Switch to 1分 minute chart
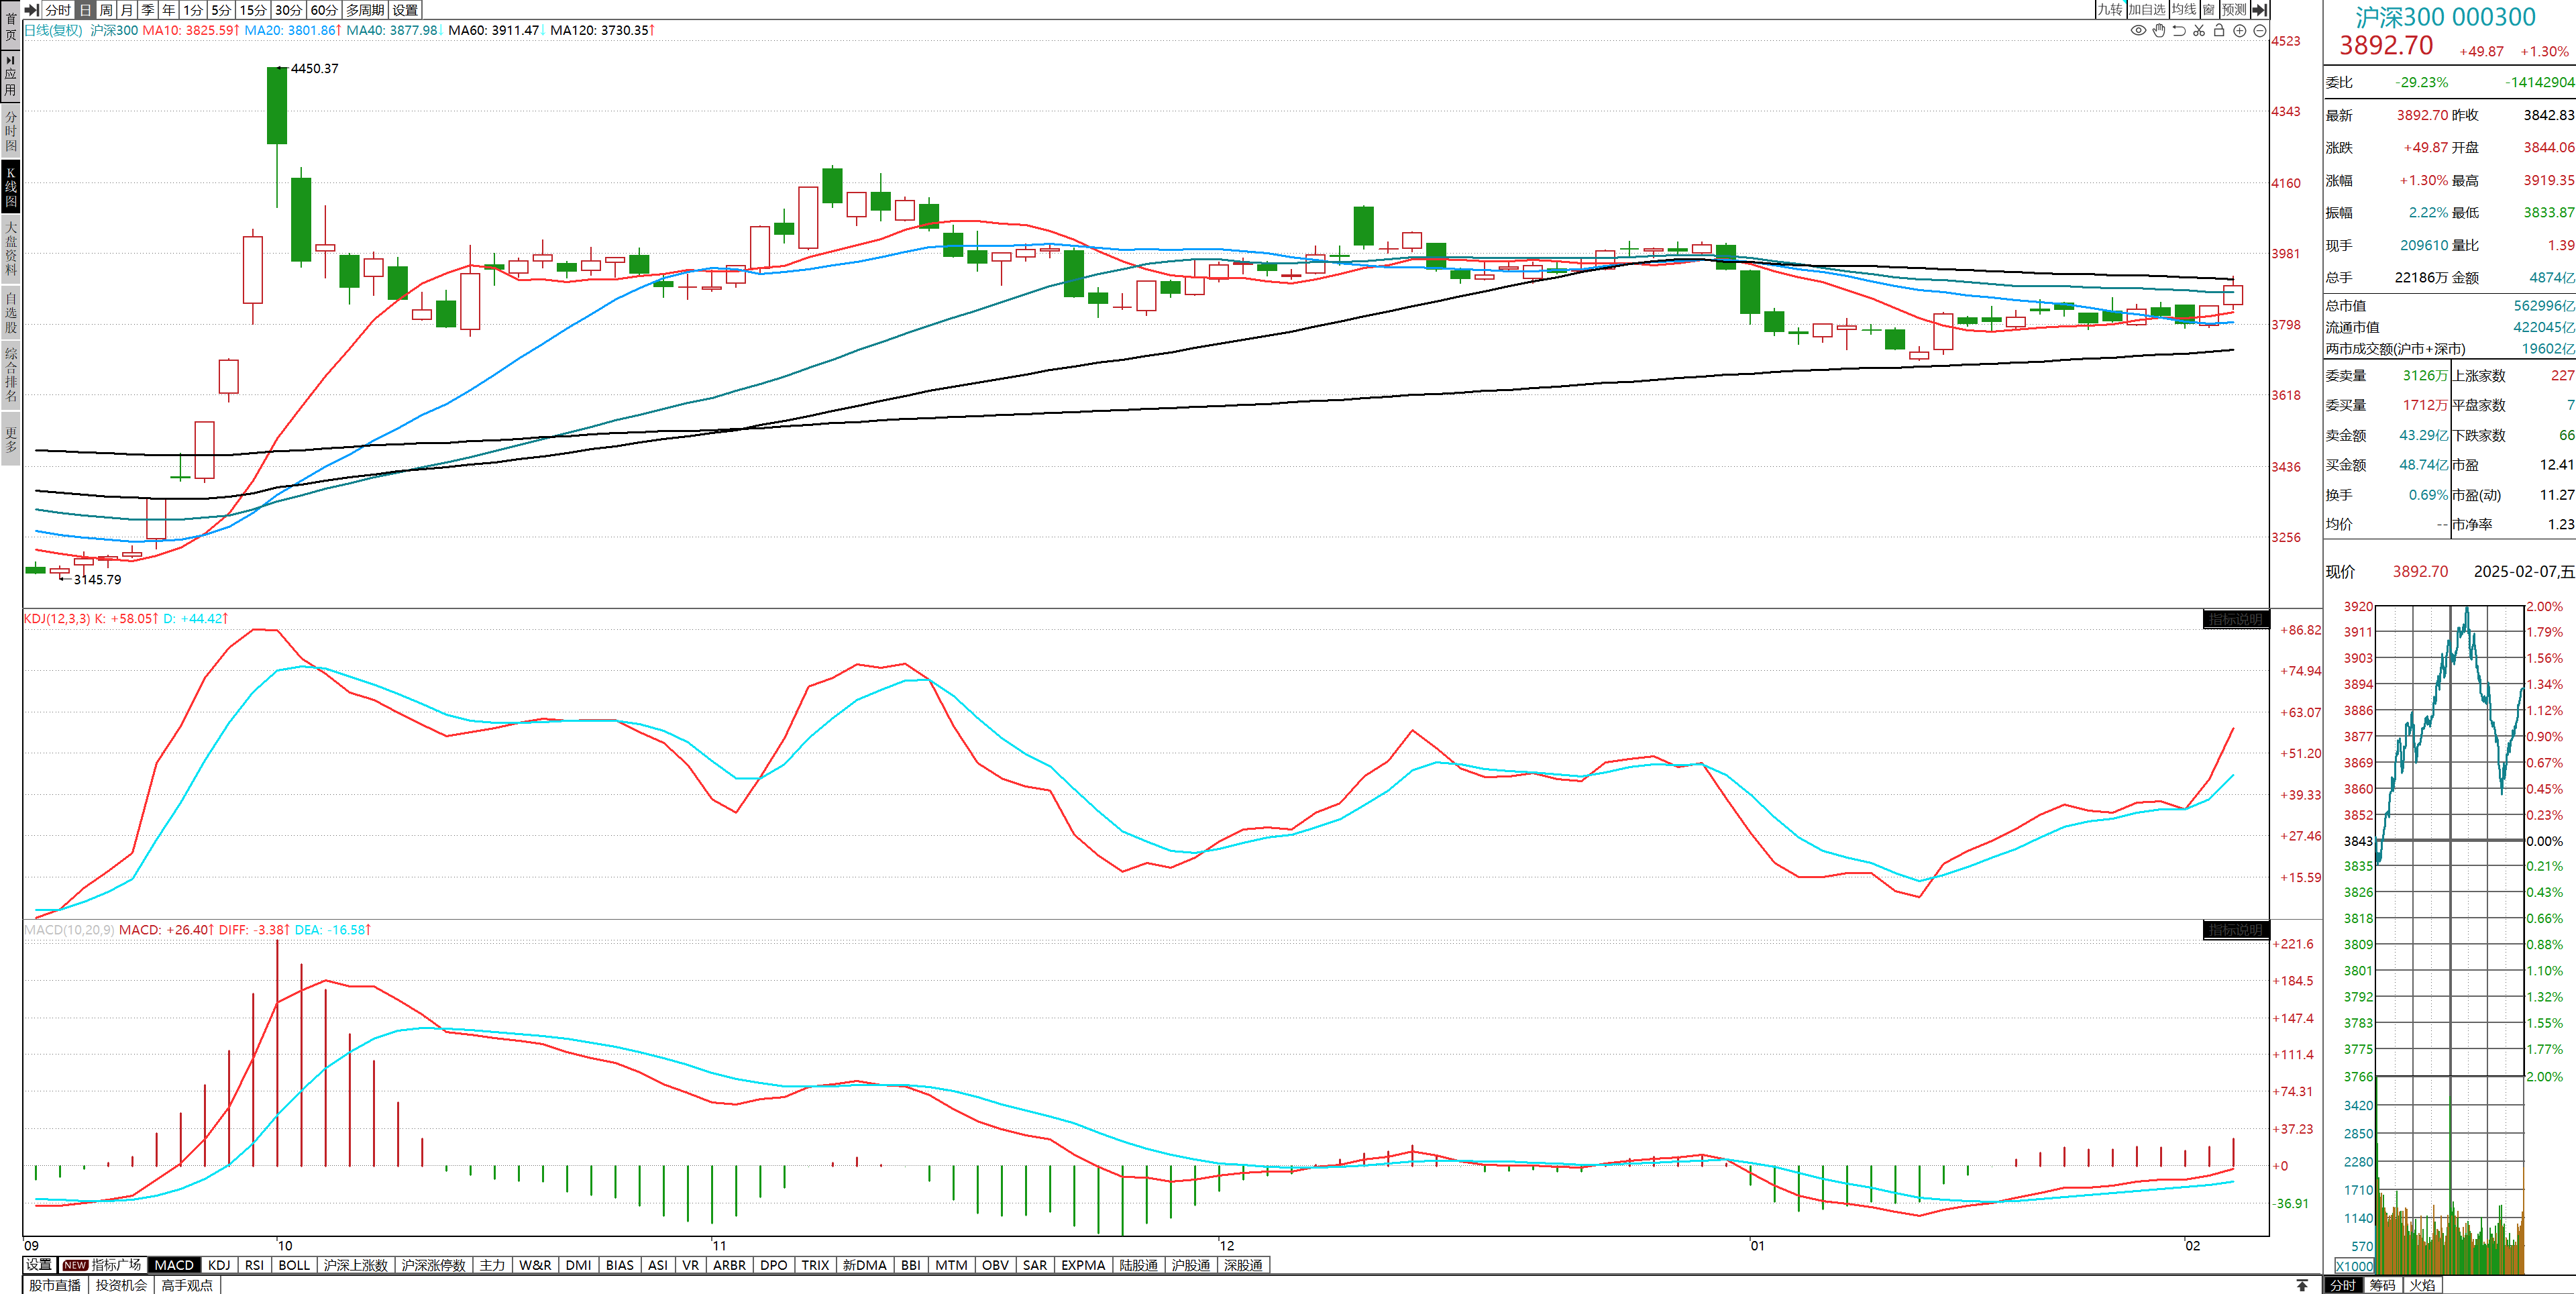The height and width of the screenshot is (1294, 2576). point(193,10)
